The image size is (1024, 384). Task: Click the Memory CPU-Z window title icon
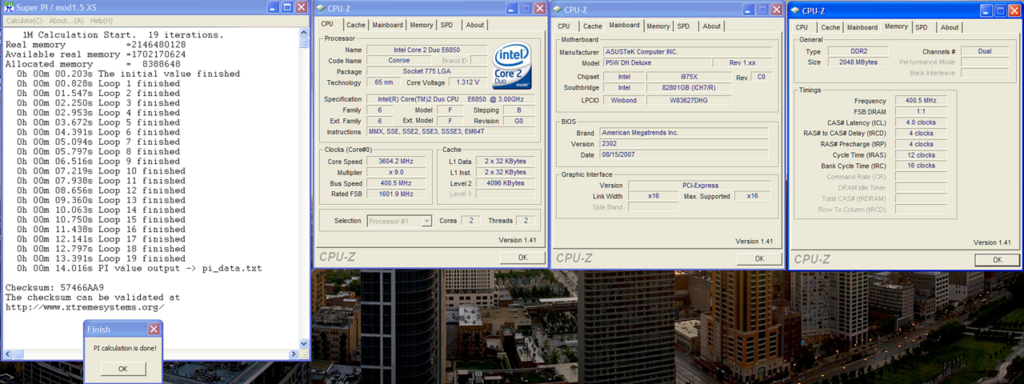pos(795,10)
